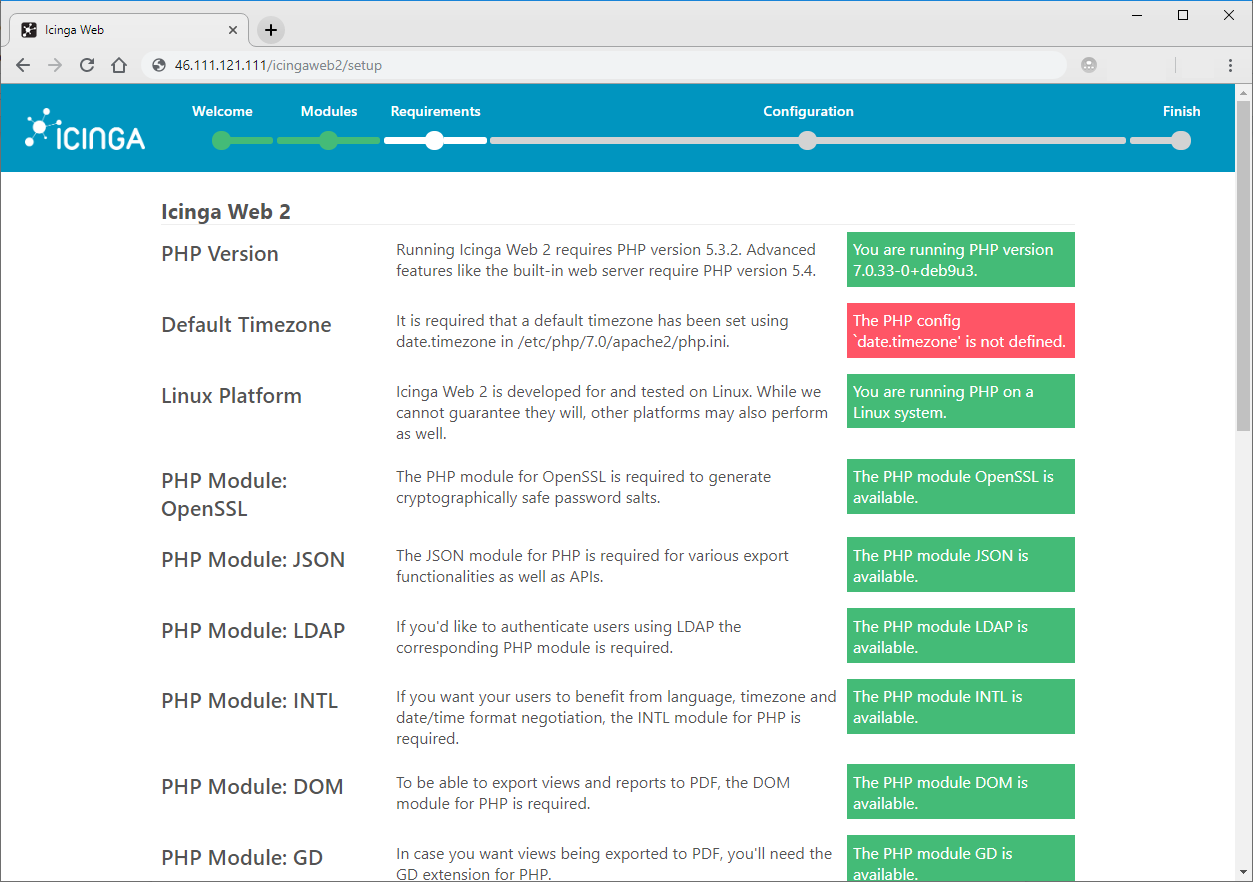Viewport: 1253px width, 882px height.
Task: Open the browser home page
Action: 119,64
